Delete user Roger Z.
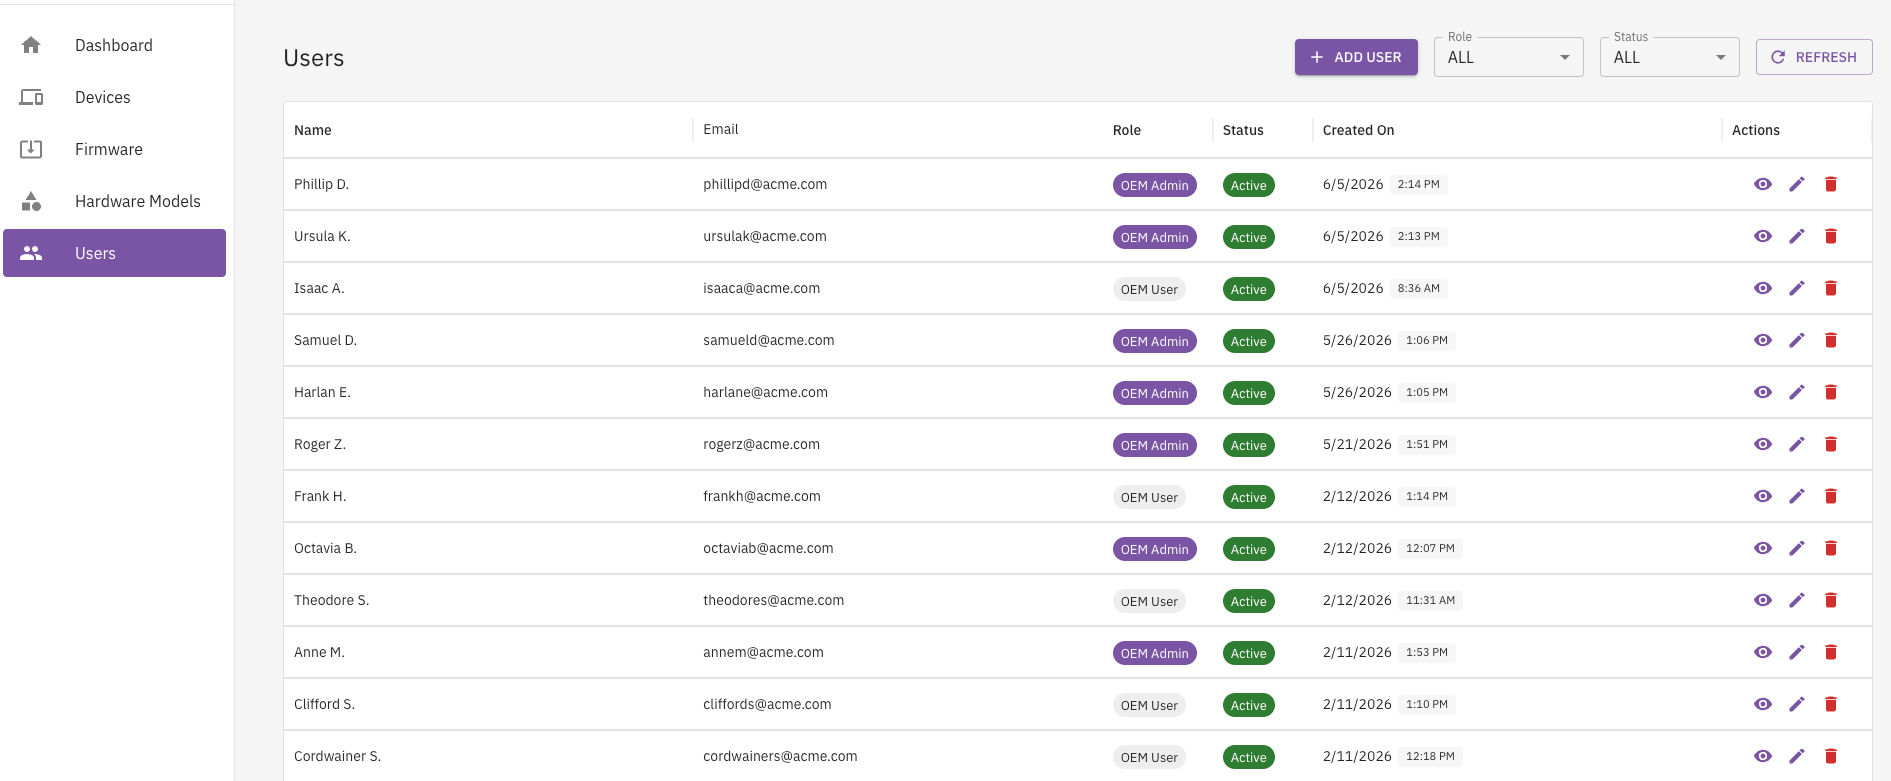 [1831, 444]
